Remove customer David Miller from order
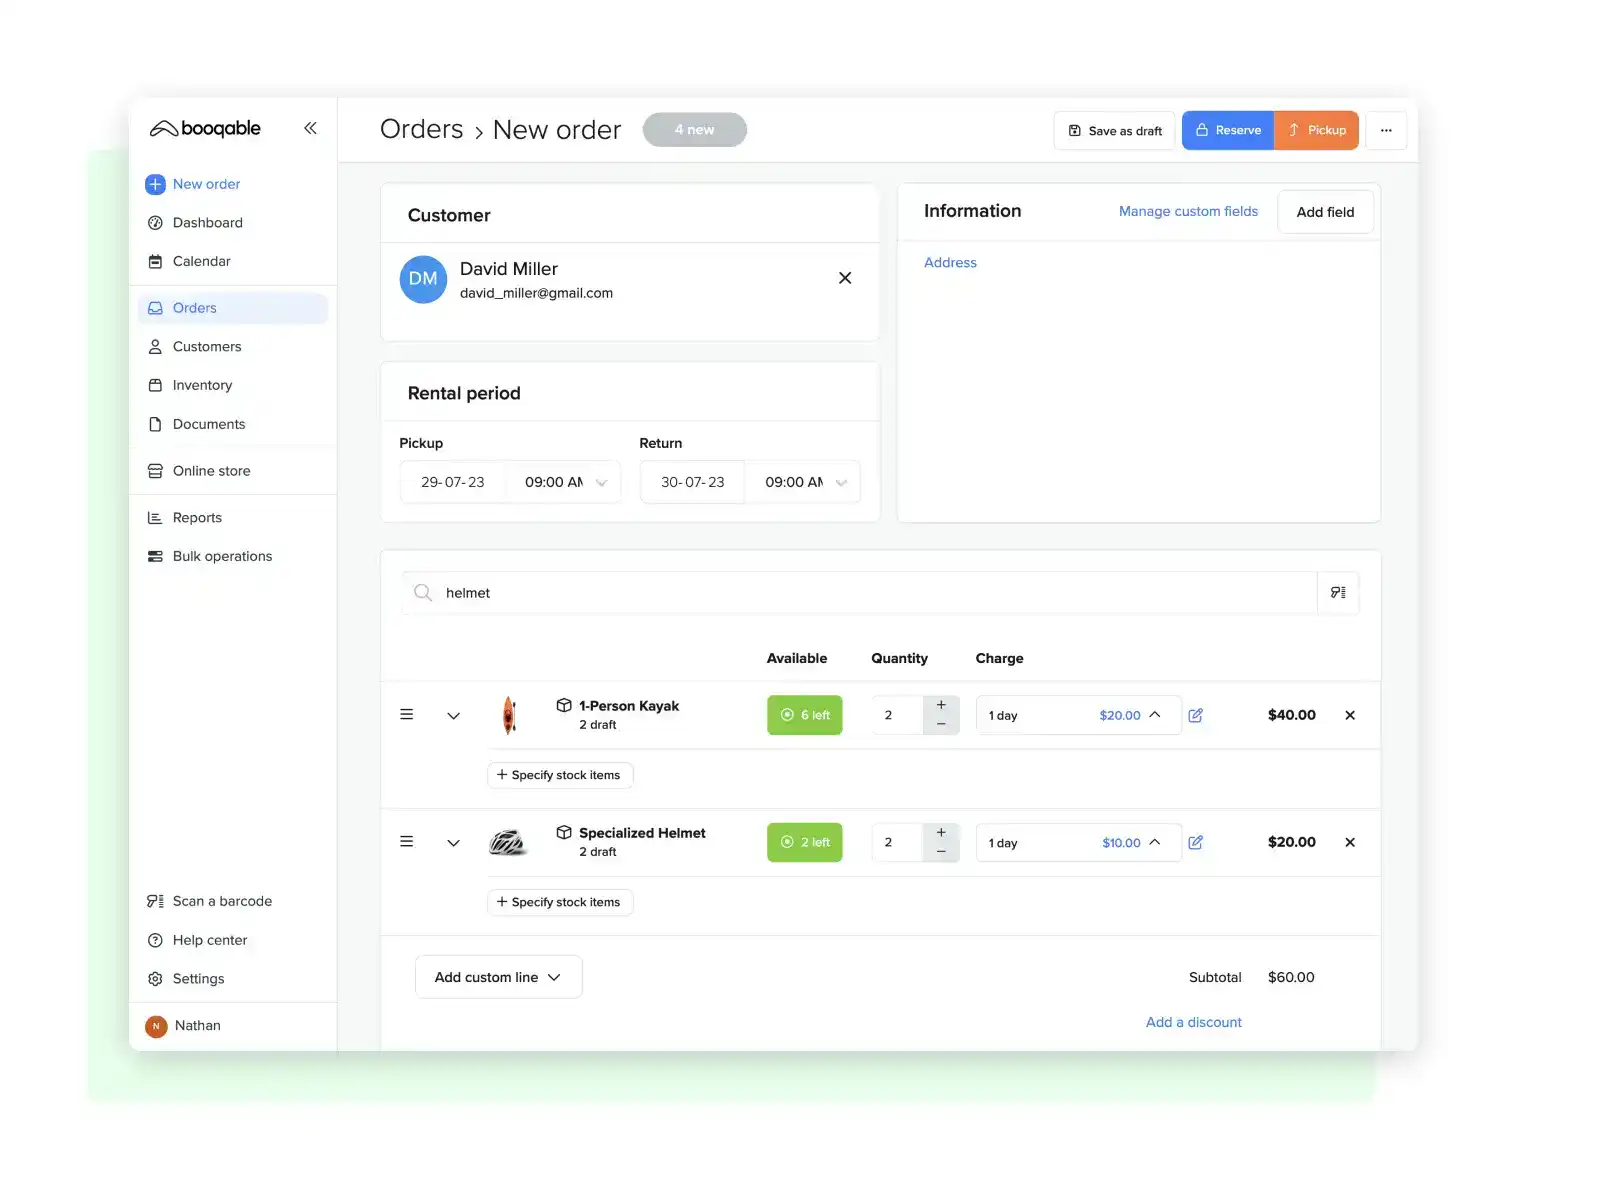The image size is (1600, 1200). (845, 278)
